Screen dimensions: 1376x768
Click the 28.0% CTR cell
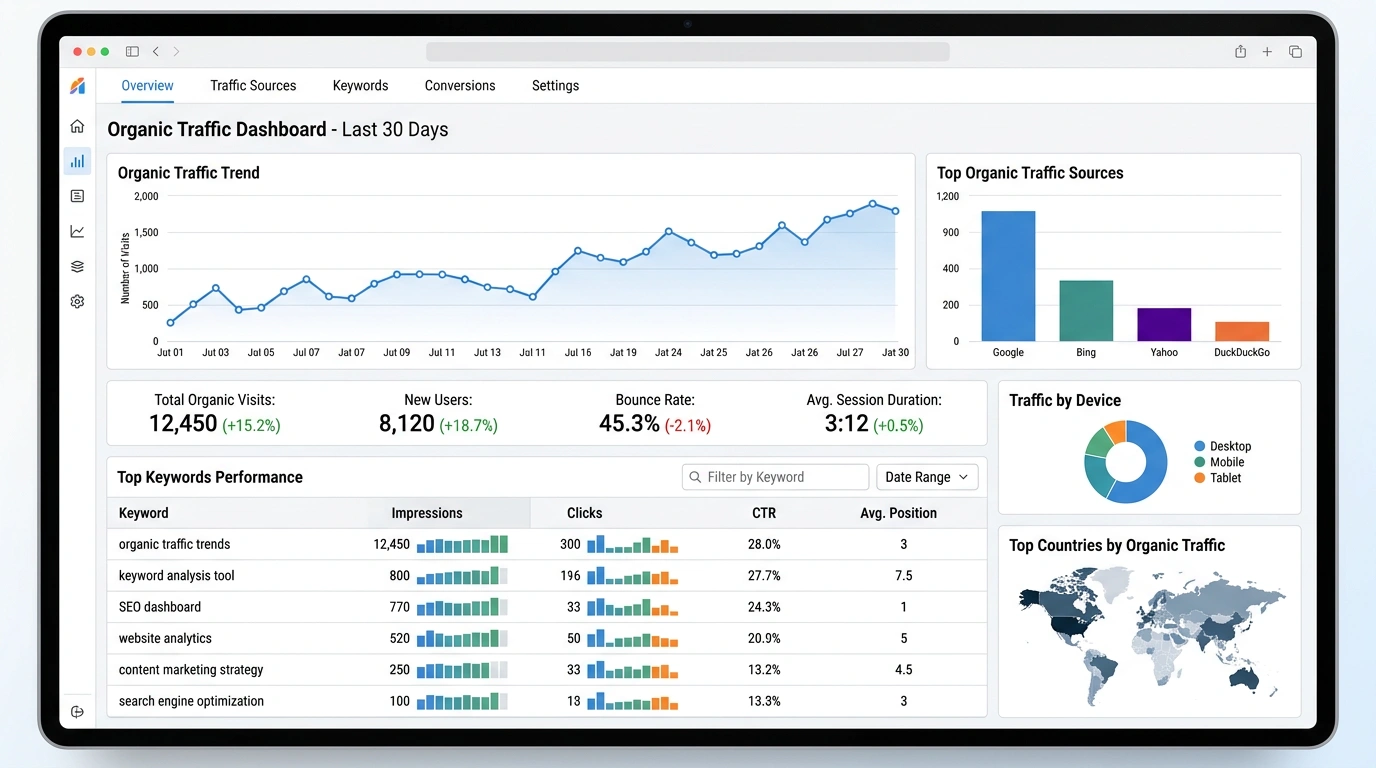(764, 544)
